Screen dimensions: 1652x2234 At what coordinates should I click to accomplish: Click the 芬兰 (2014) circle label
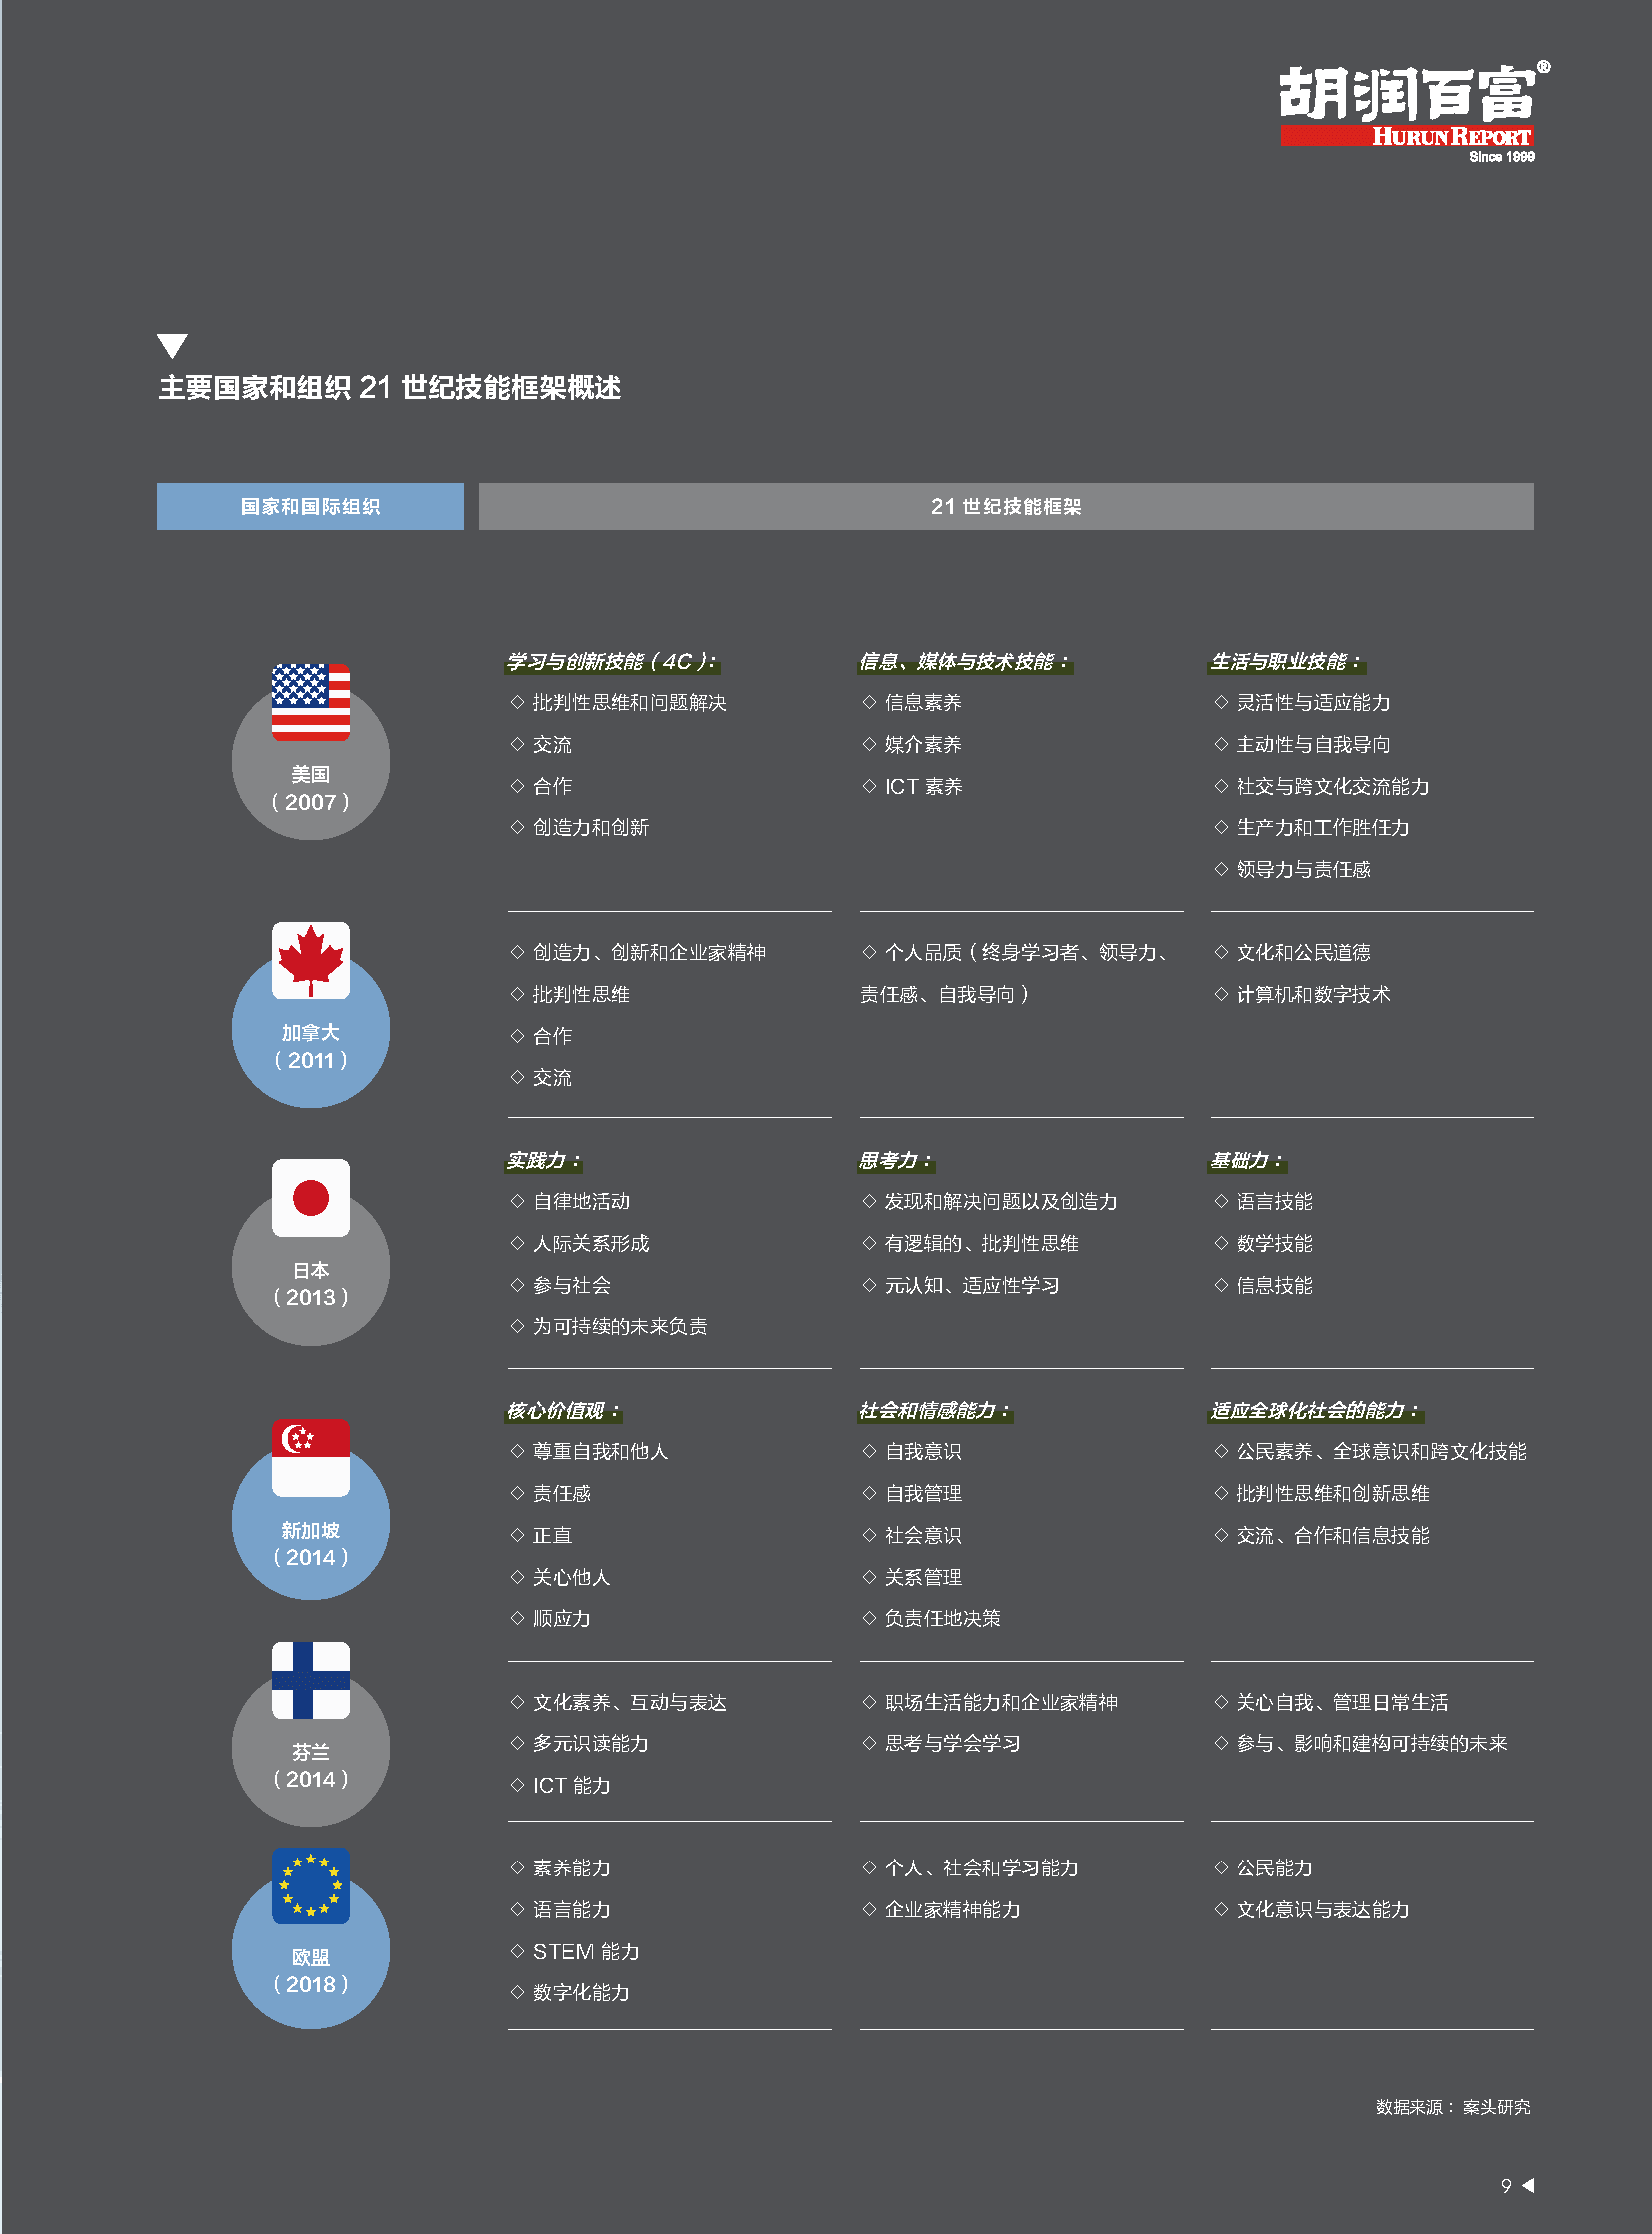pyautogui.click(x=310, y=1766)
